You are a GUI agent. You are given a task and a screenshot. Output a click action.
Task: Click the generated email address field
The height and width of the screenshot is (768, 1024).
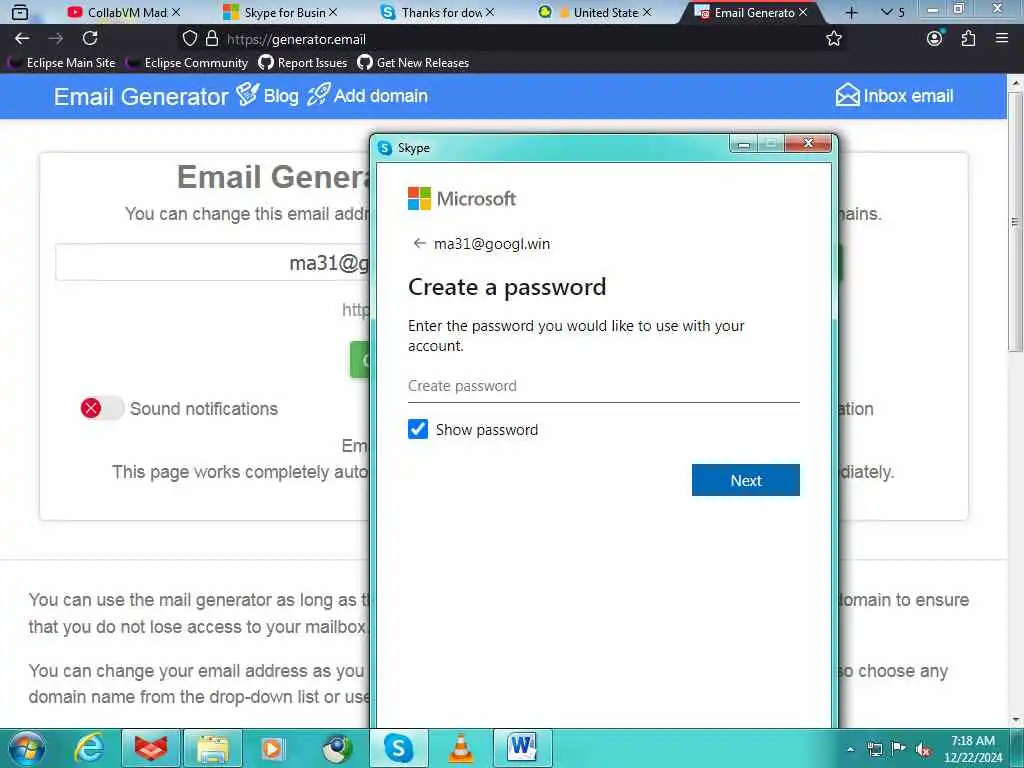coord(212,263)
